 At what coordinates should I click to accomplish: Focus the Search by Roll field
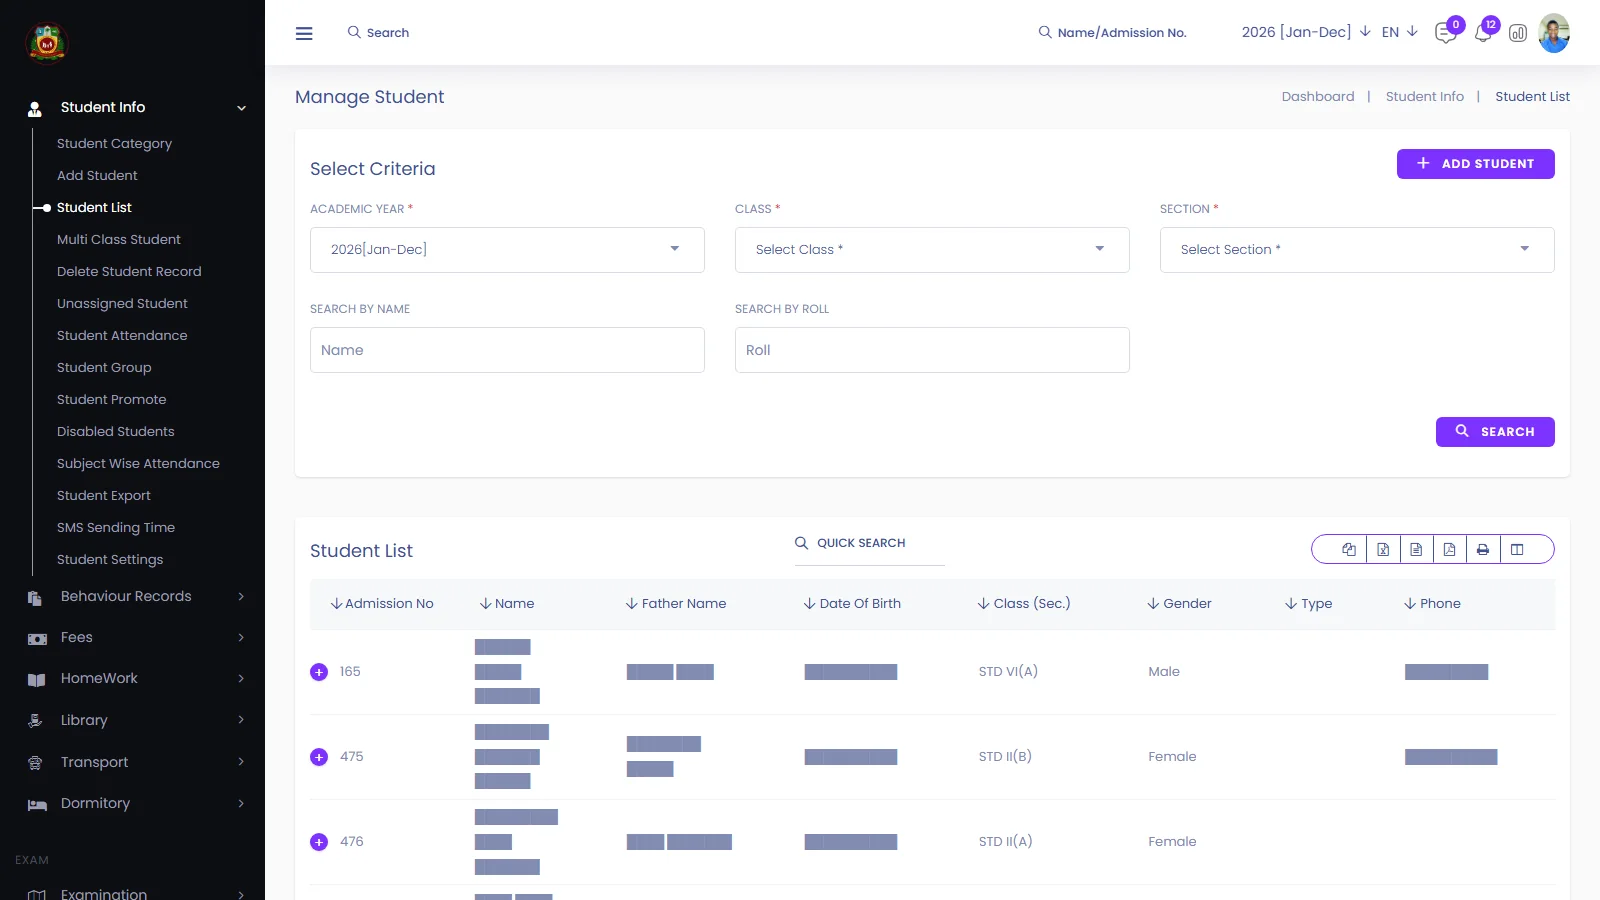[x=932, y=350]
